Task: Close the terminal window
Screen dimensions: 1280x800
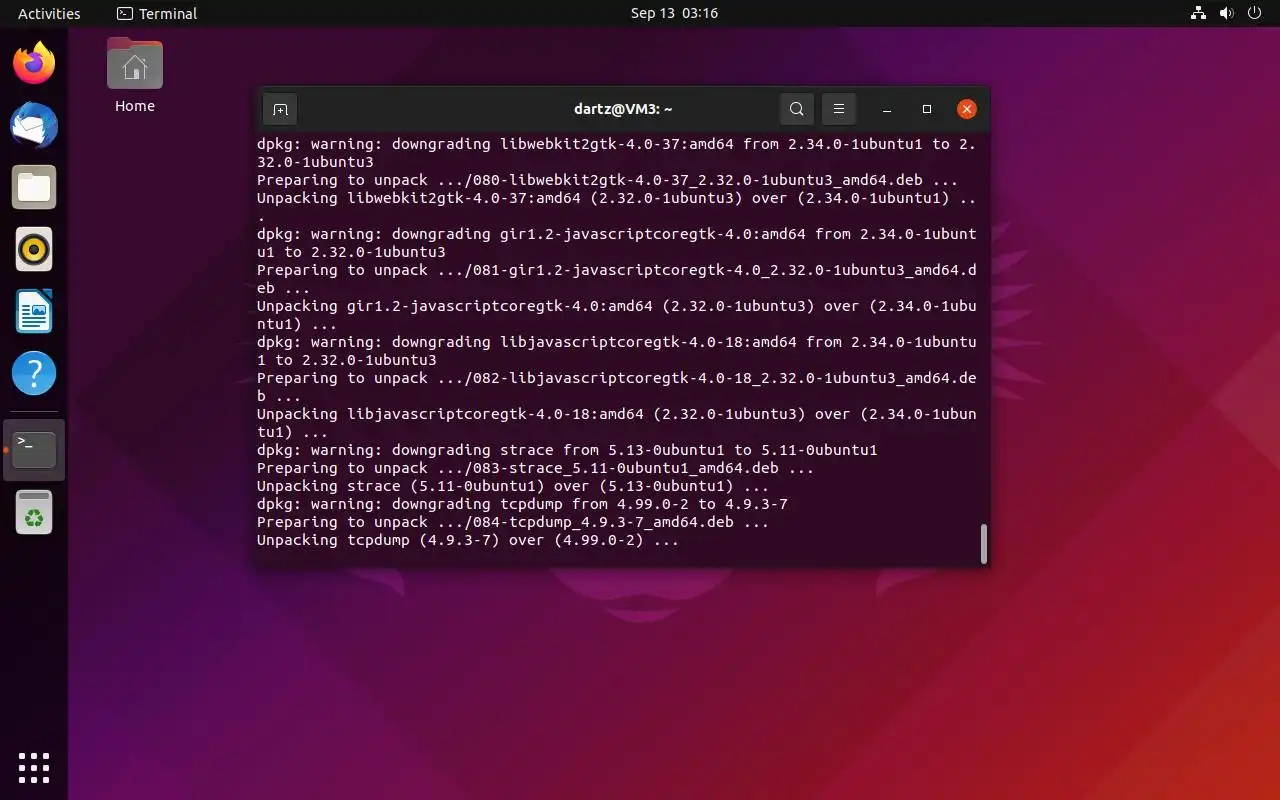Action: (966, 109)
